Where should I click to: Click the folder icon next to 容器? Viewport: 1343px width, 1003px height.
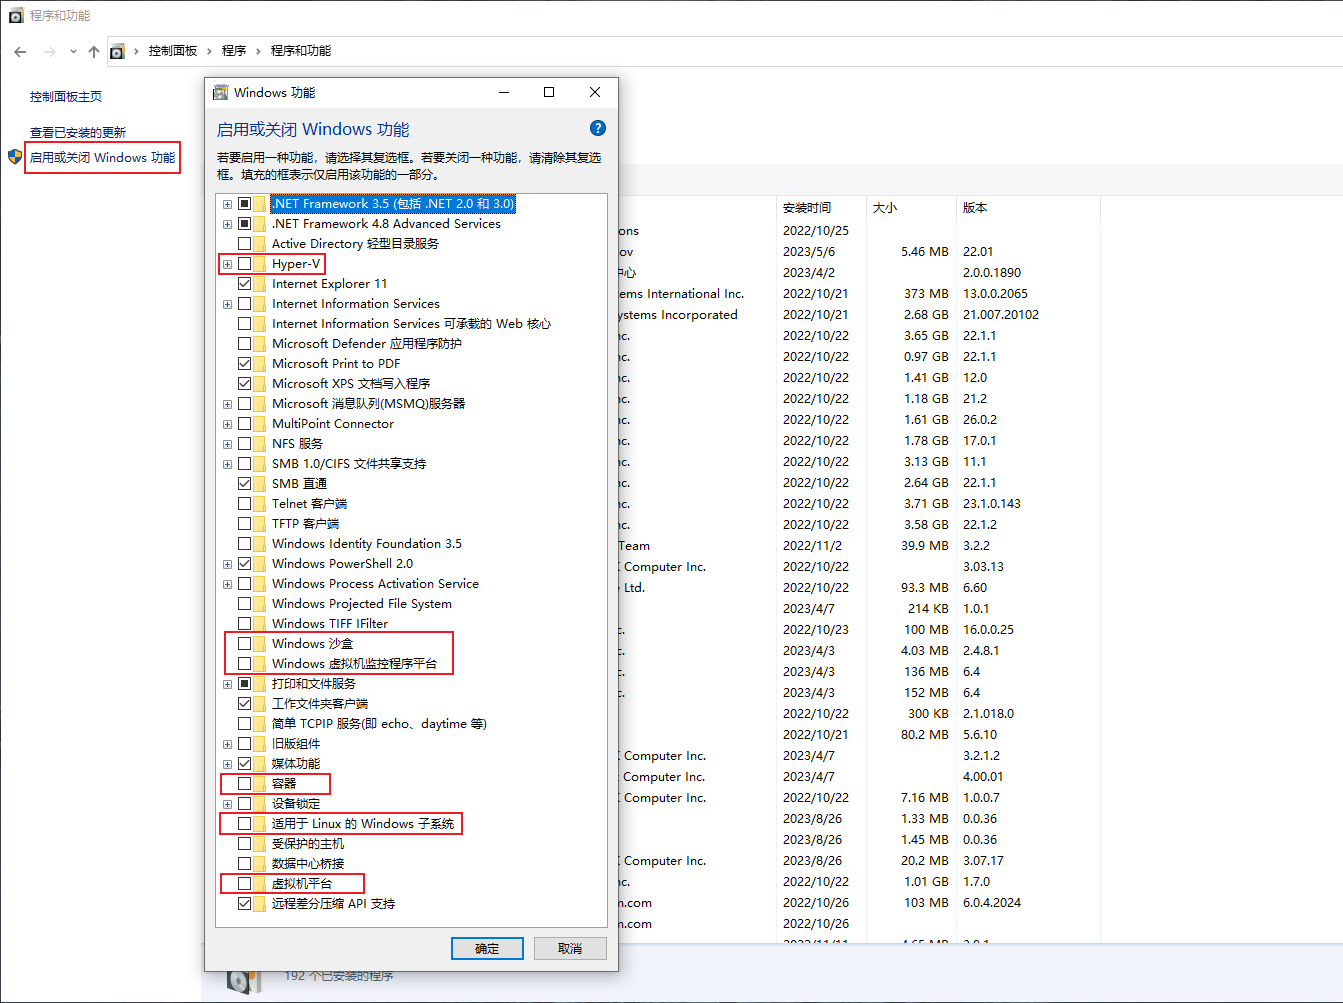(x=260, y=784)
